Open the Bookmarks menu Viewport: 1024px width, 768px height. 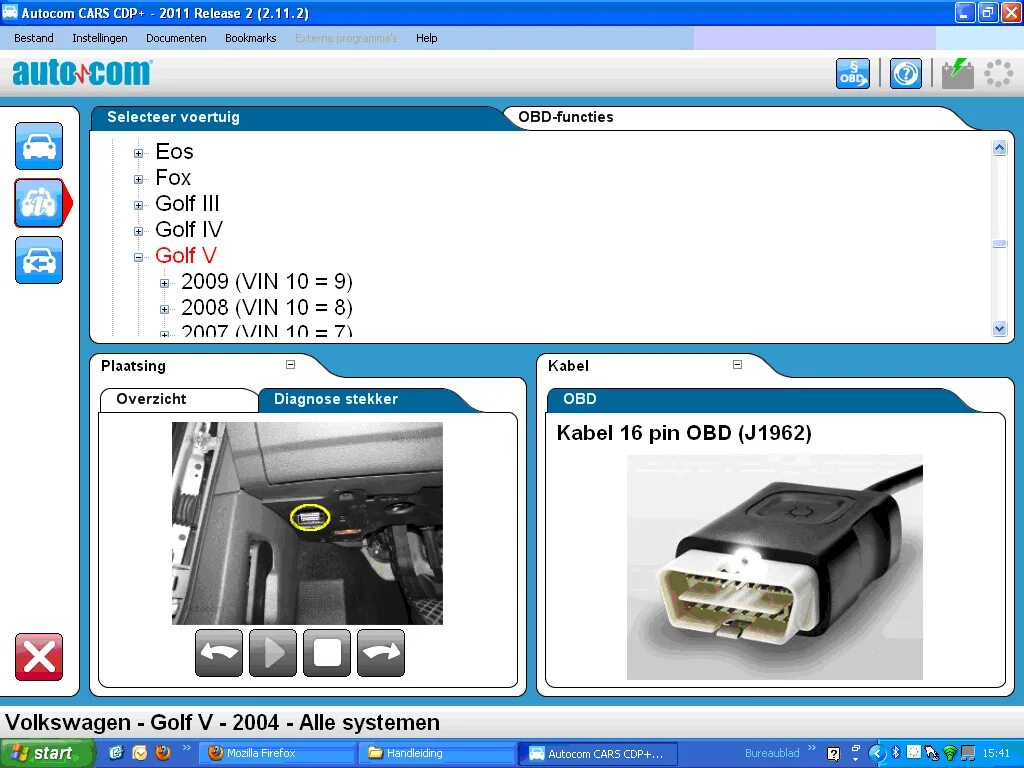(251, 38)
